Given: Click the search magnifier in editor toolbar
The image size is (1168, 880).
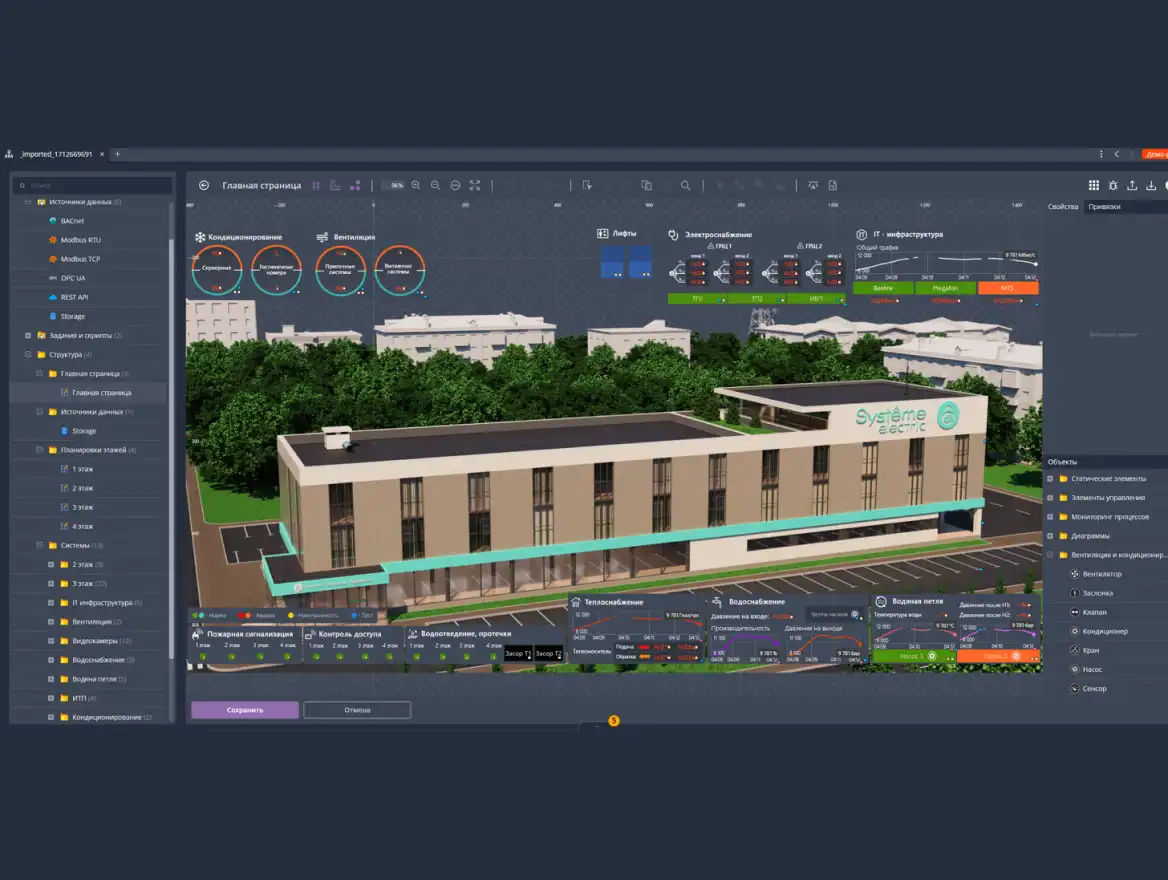Looking at the screenshot, I should point(685,185).
